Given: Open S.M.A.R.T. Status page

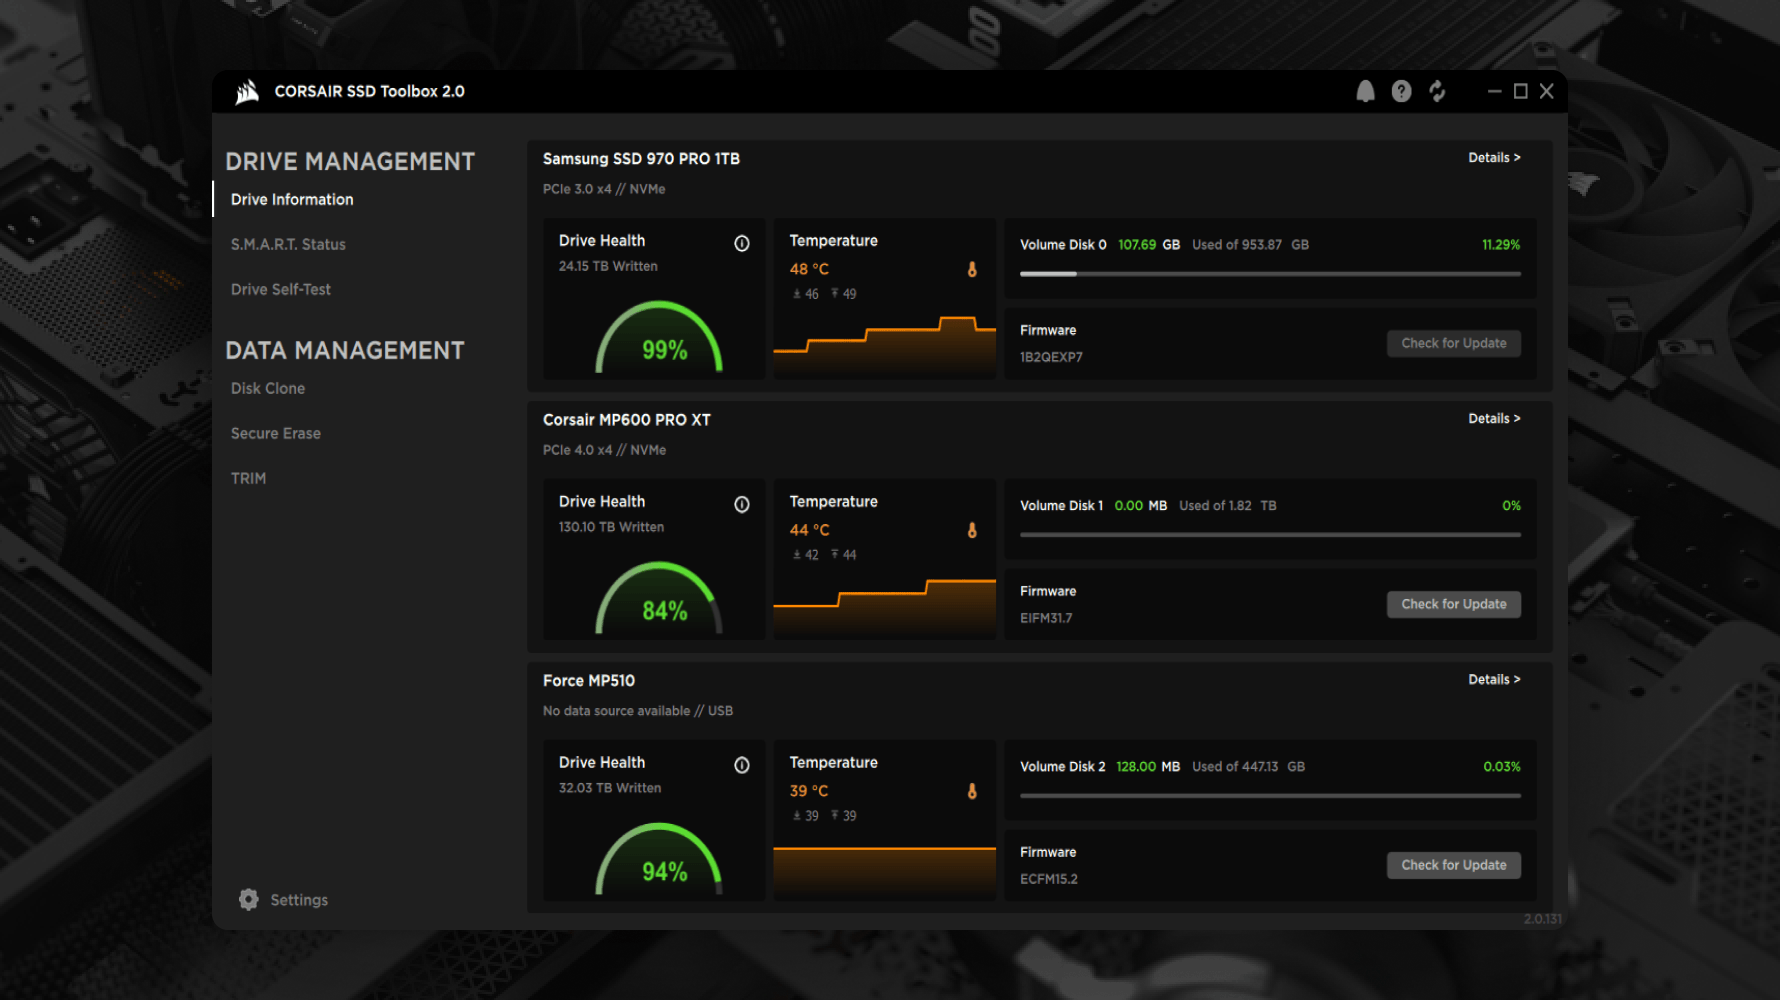Looking at the screenshot, I should click(x=288, y=244).
